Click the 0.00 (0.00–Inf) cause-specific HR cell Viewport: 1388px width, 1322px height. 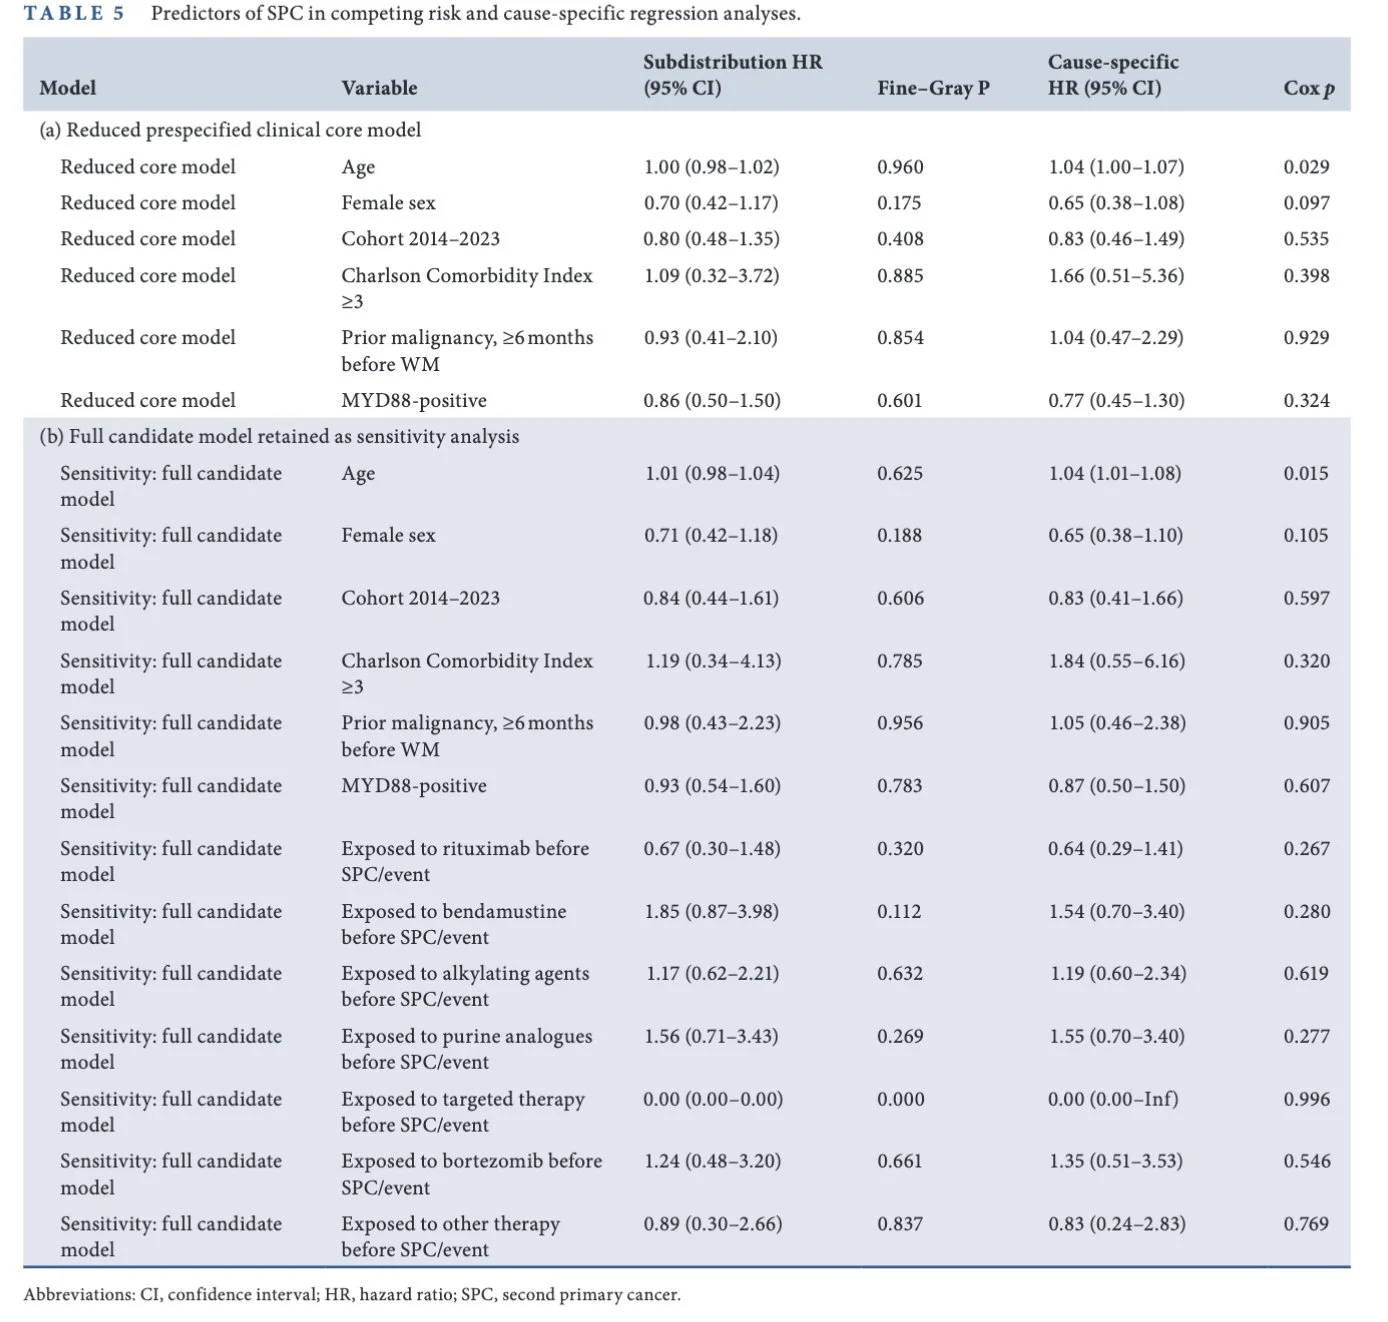(x=1113, y=1099)
